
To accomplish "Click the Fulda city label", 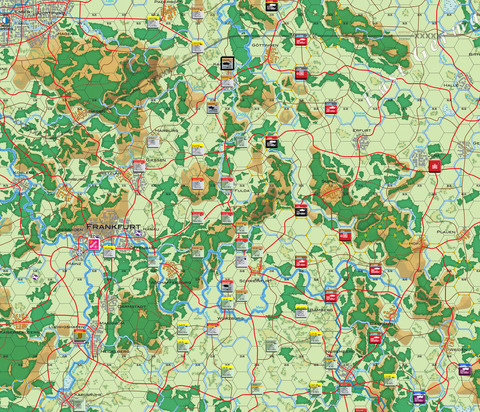I will [242, 190].
